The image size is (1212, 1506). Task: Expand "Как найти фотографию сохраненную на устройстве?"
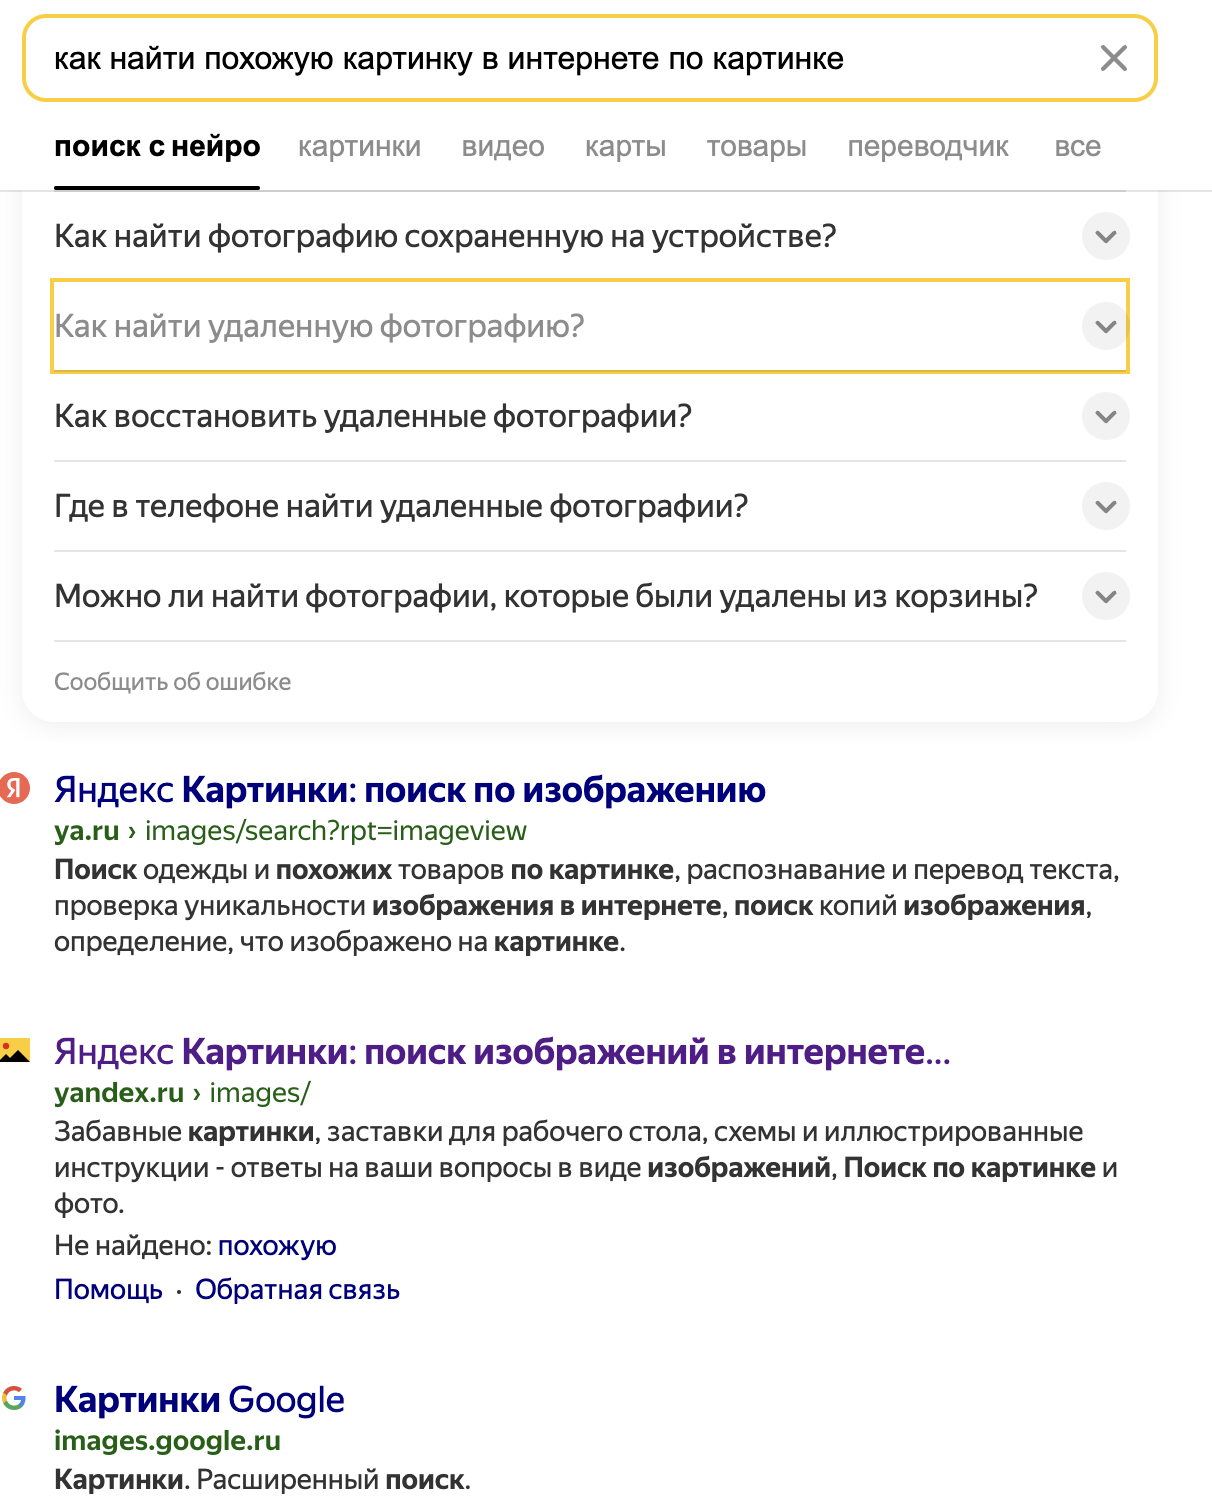[x=1105, y=237]
